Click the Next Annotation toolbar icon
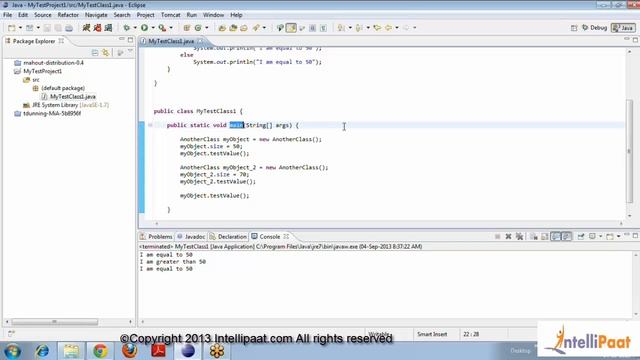640x360 pixels. click(x=341, y=28)
